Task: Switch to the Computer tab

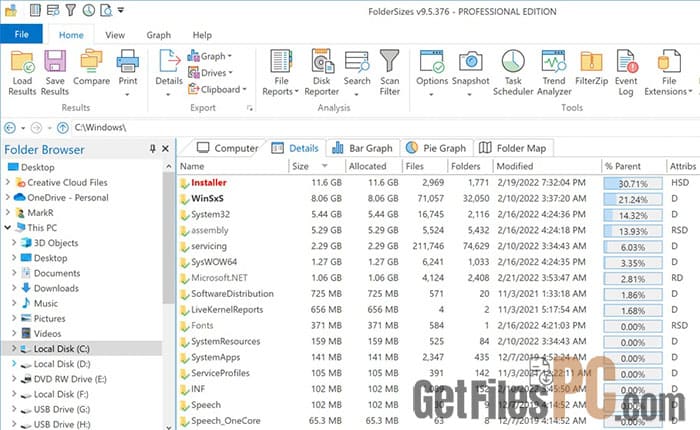Action: (x=227, y=148)
